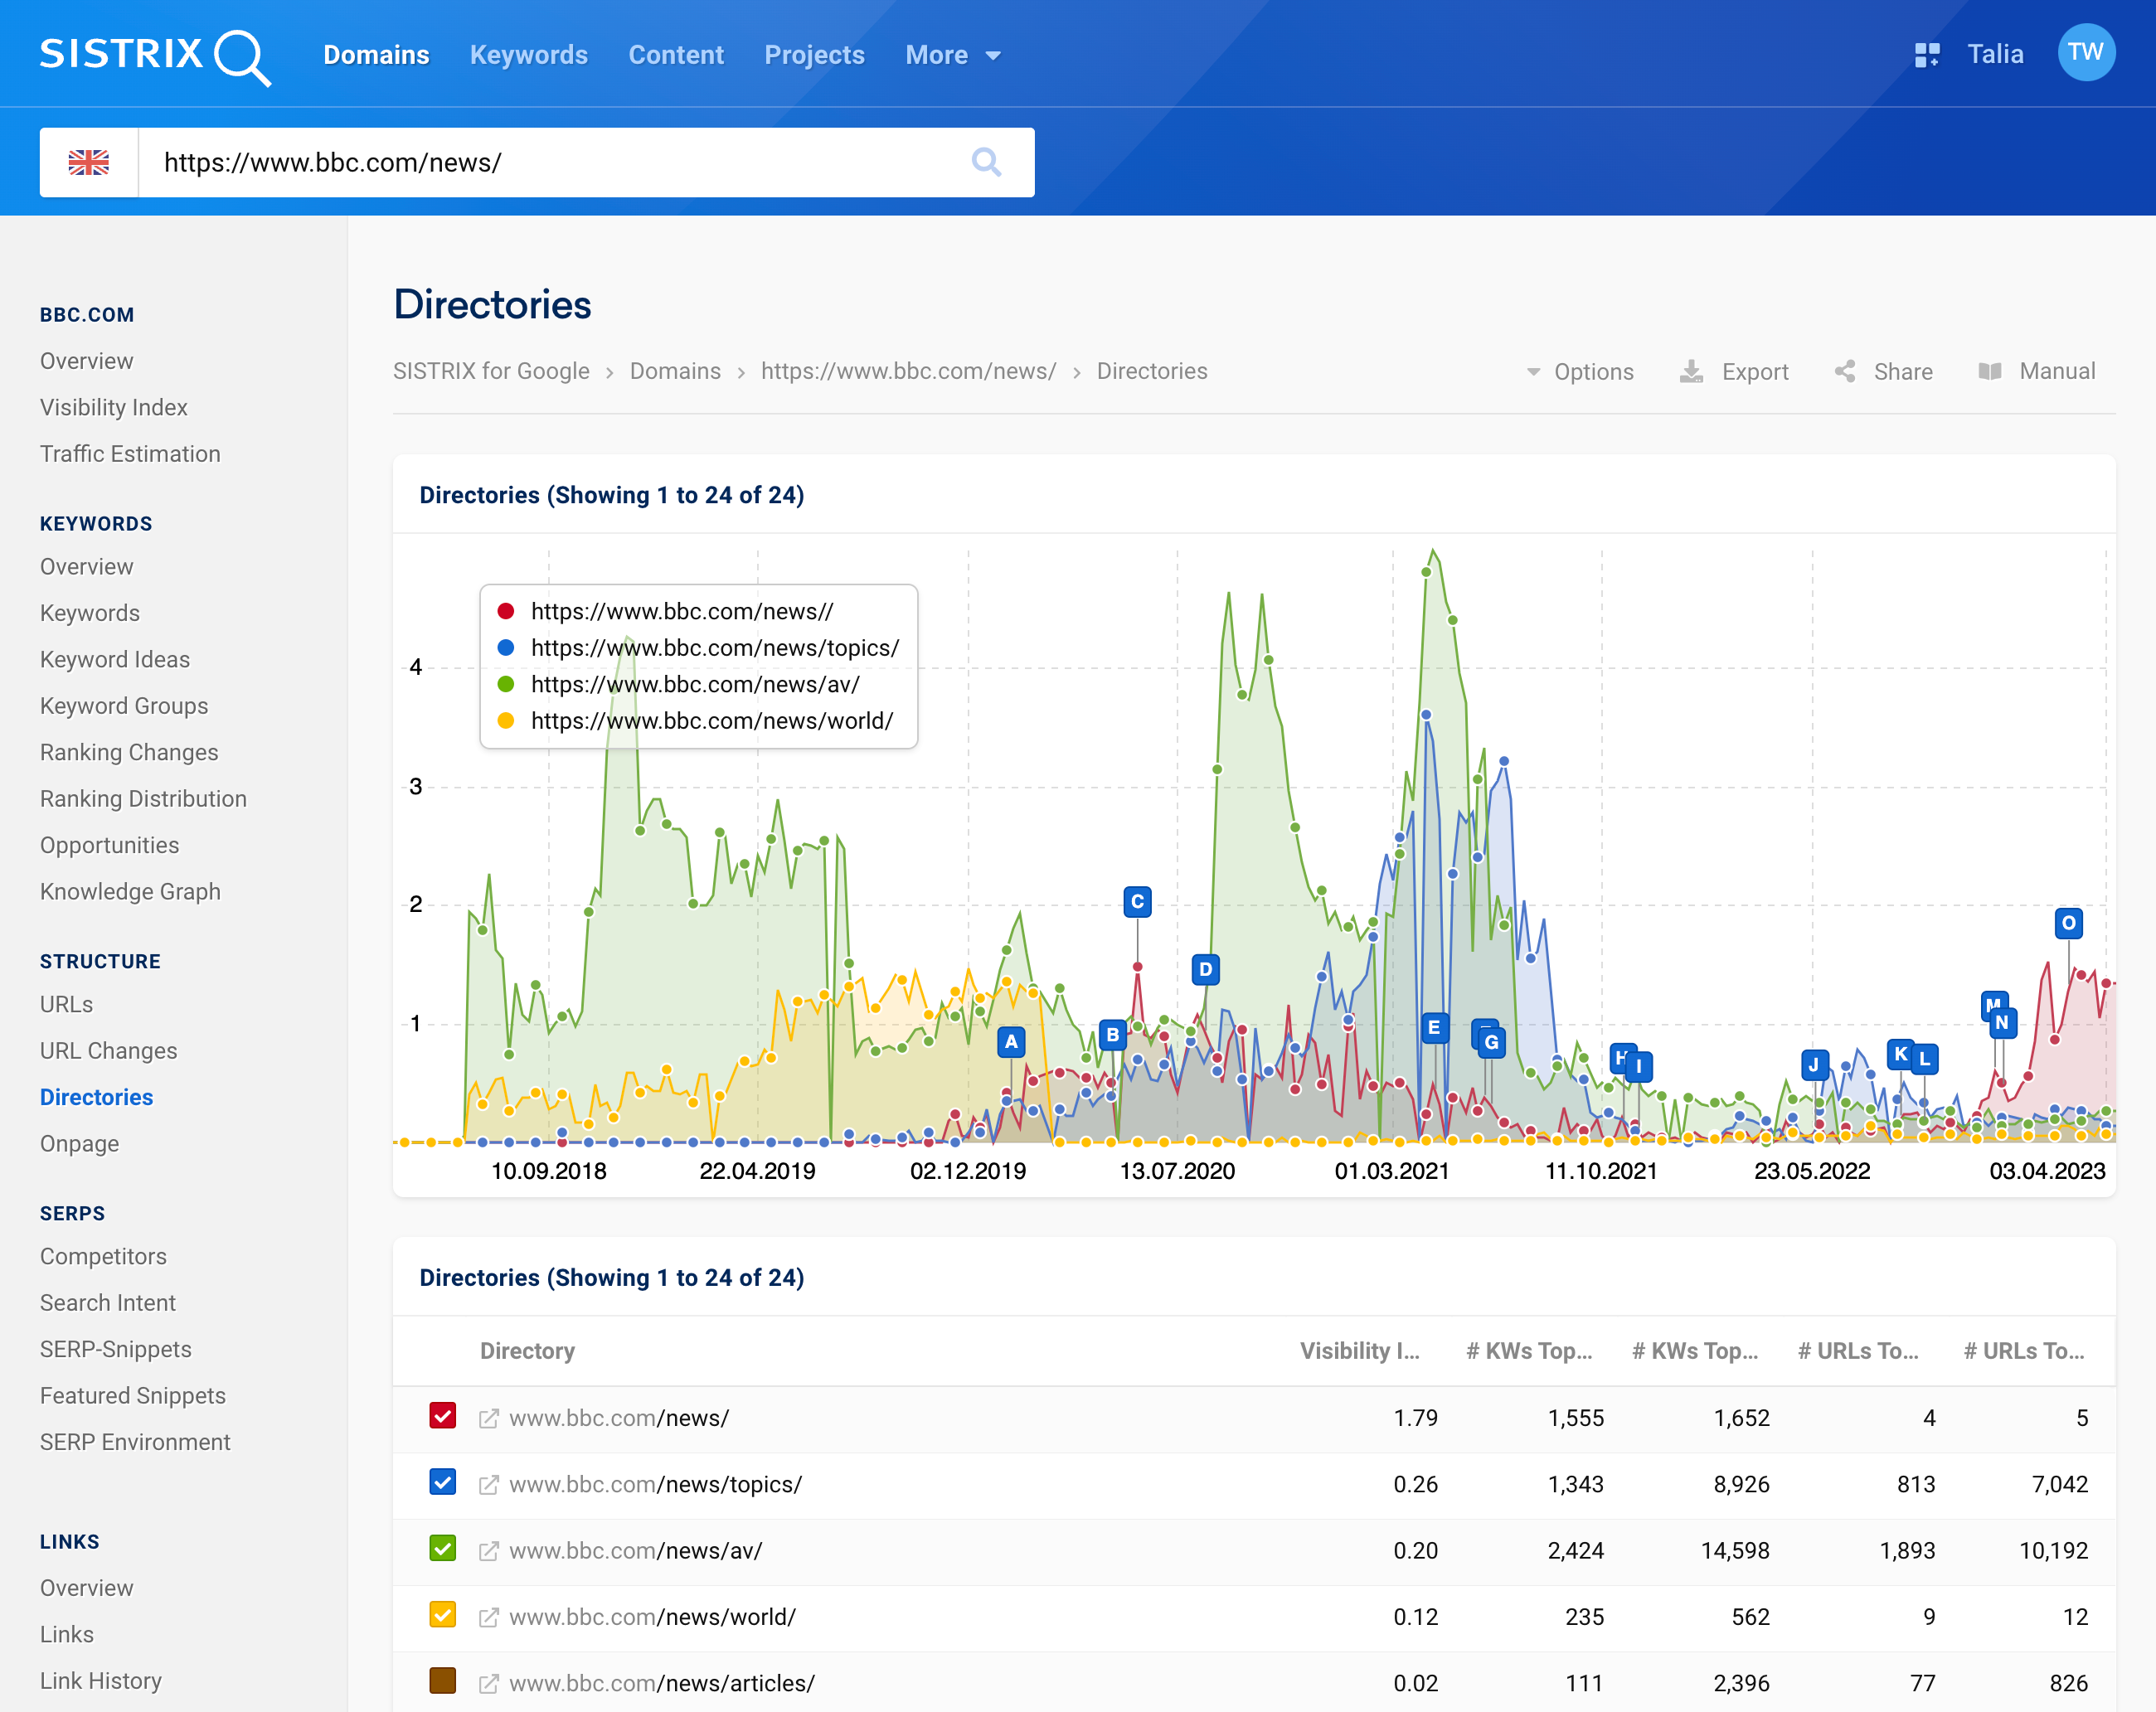This screenshot has height=1712, width=2156.
Task: Click the Manual button label
Action: coord(2057,371)
